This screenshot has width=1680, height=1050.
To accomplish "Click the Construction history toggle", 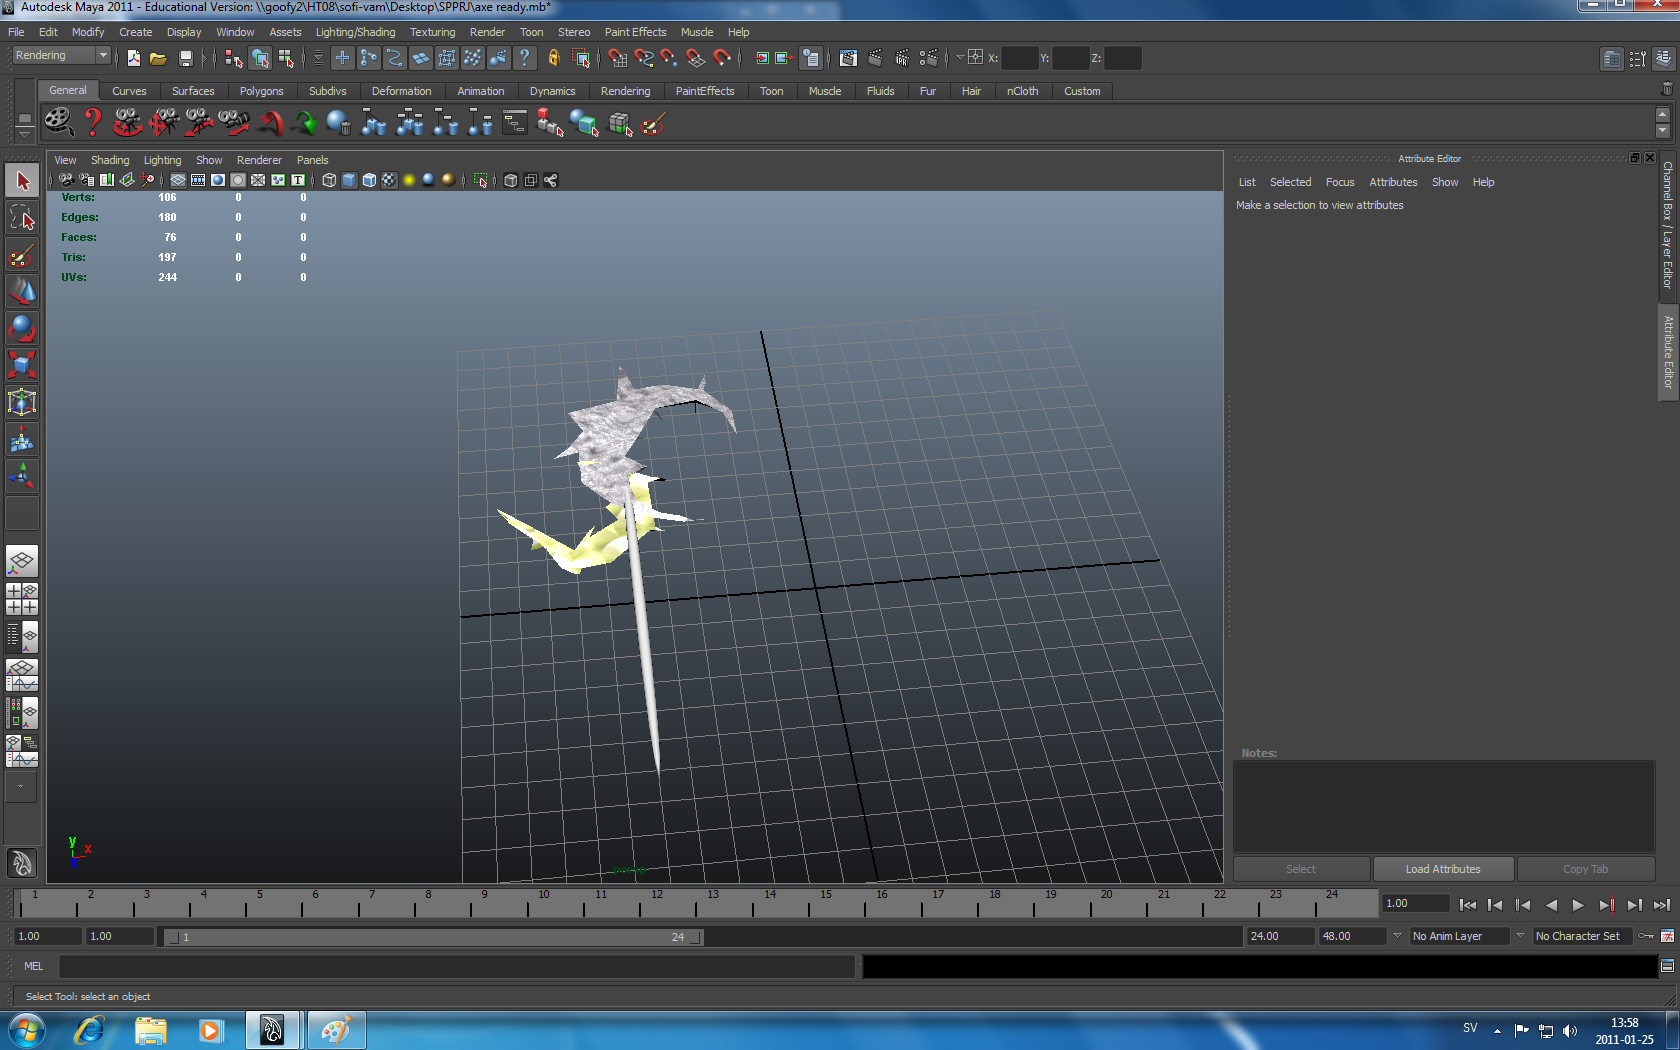I will pyautogui.click(x=811, y=58).
